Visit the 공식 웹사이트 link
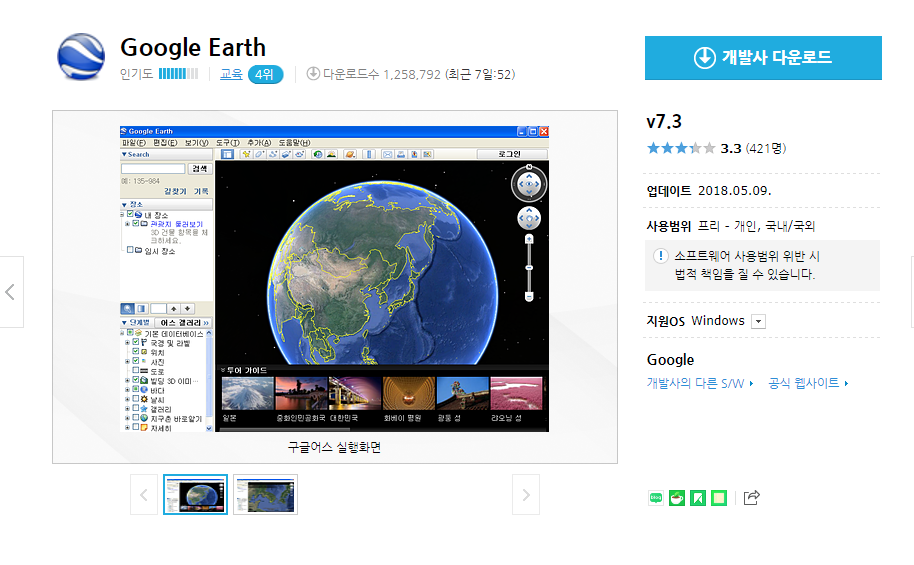Image resolution: width=914 pixels, height=565 pixels. pos(808,383)
